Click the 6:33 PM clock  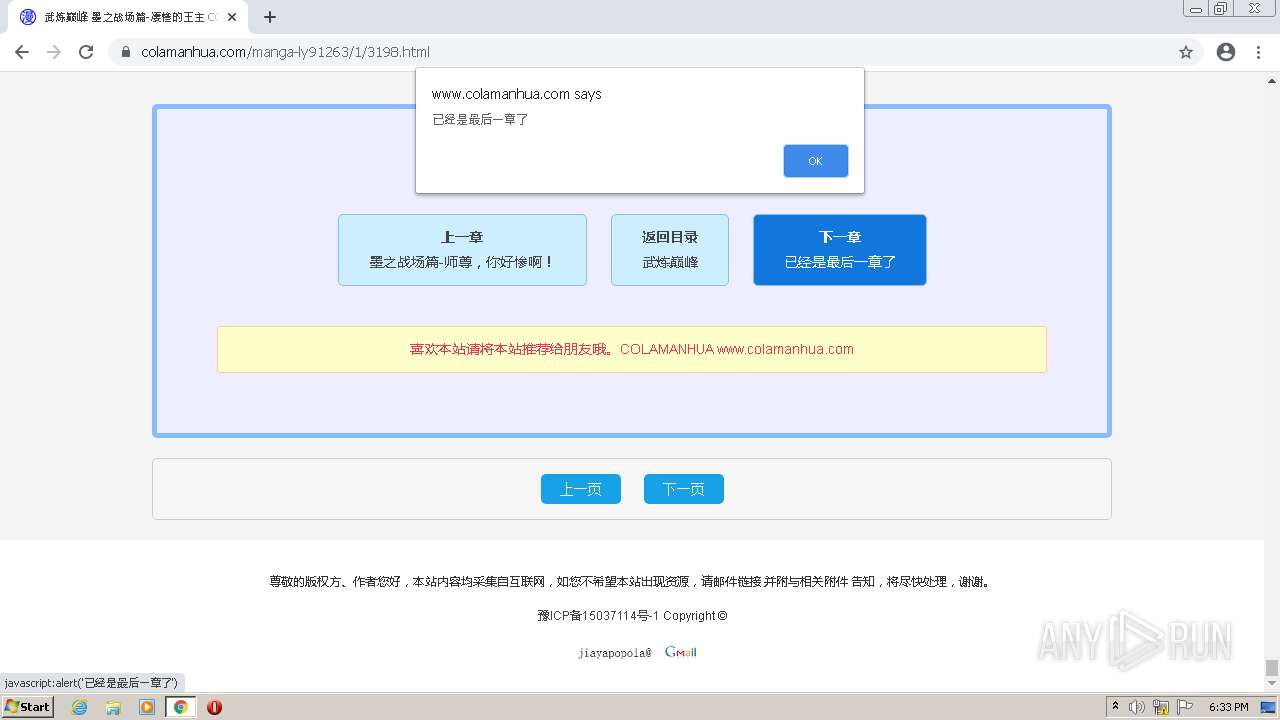pos(1228,707)
